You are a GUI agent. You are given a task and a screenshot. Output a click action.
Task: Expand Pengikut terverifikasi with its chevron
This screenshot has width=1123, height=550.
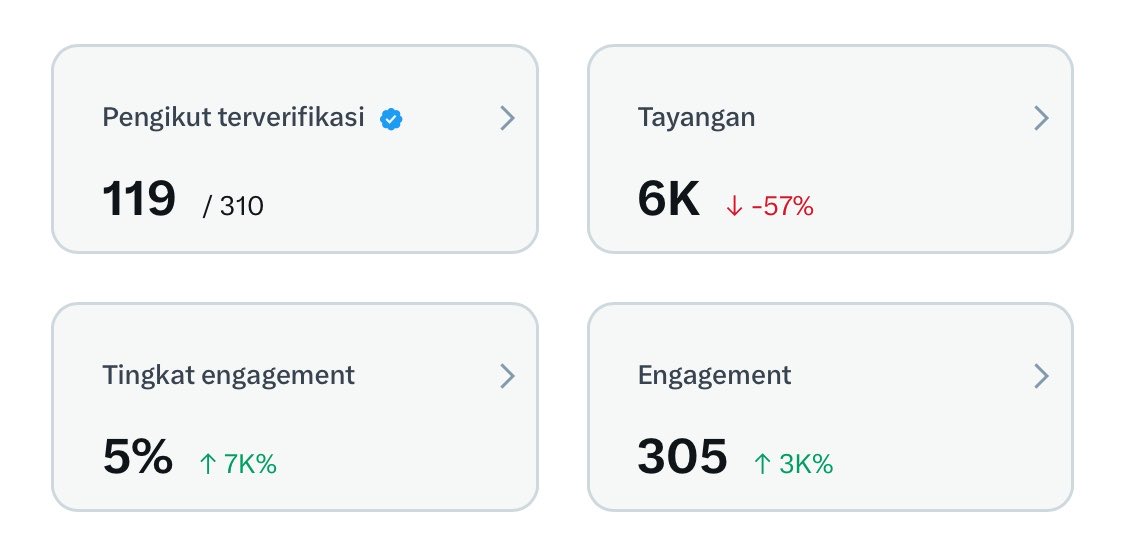[x=507, y=118]
